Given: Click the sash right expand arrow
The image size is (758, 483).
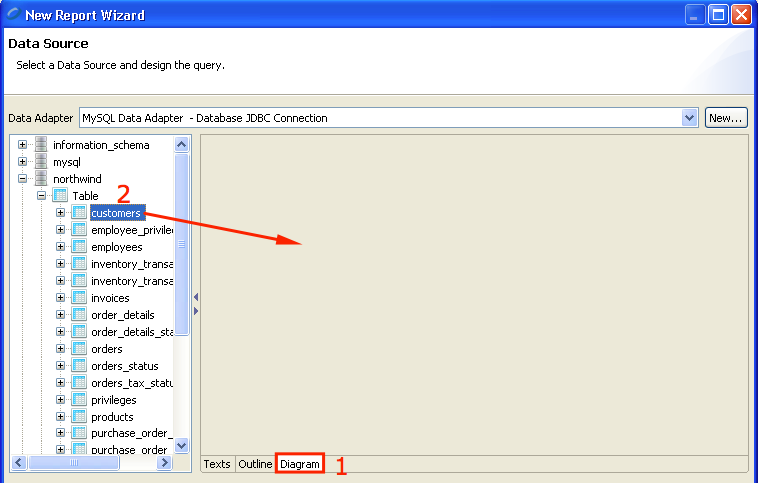Looking at the screenshot, I should [x=196, y=311].
